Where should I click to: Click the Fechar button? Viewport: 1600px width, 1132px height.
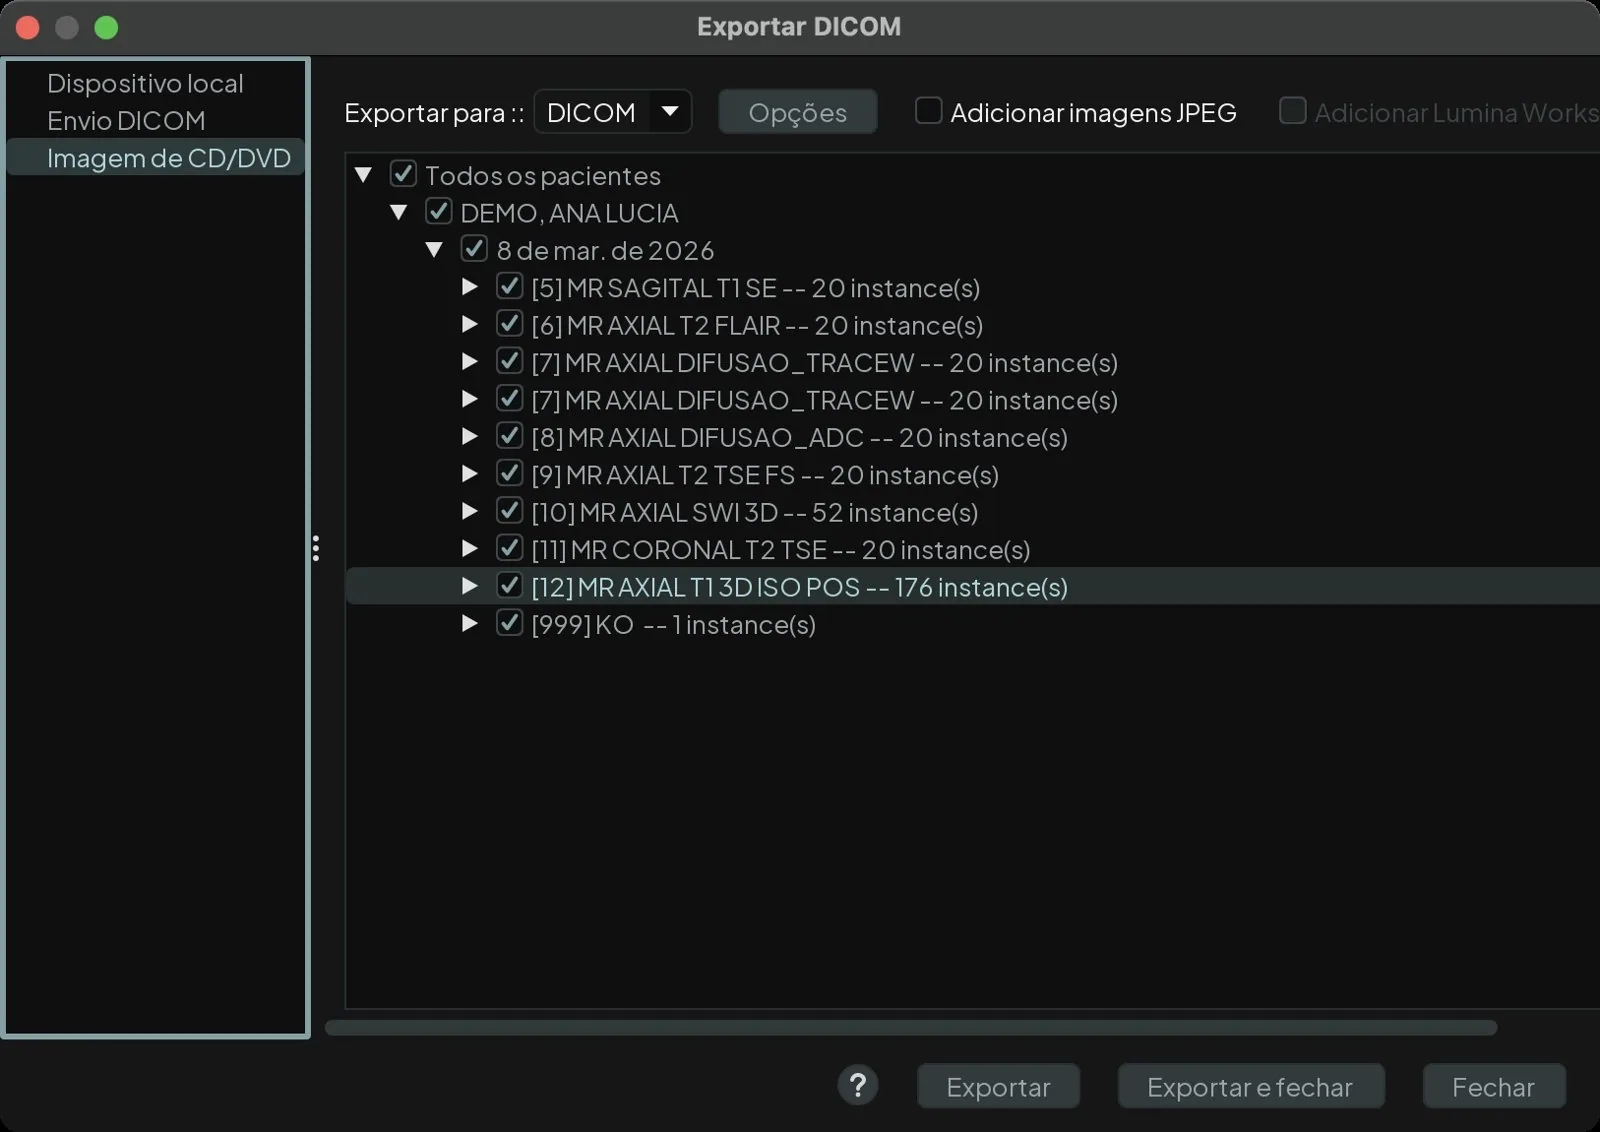(1493, 1086)
